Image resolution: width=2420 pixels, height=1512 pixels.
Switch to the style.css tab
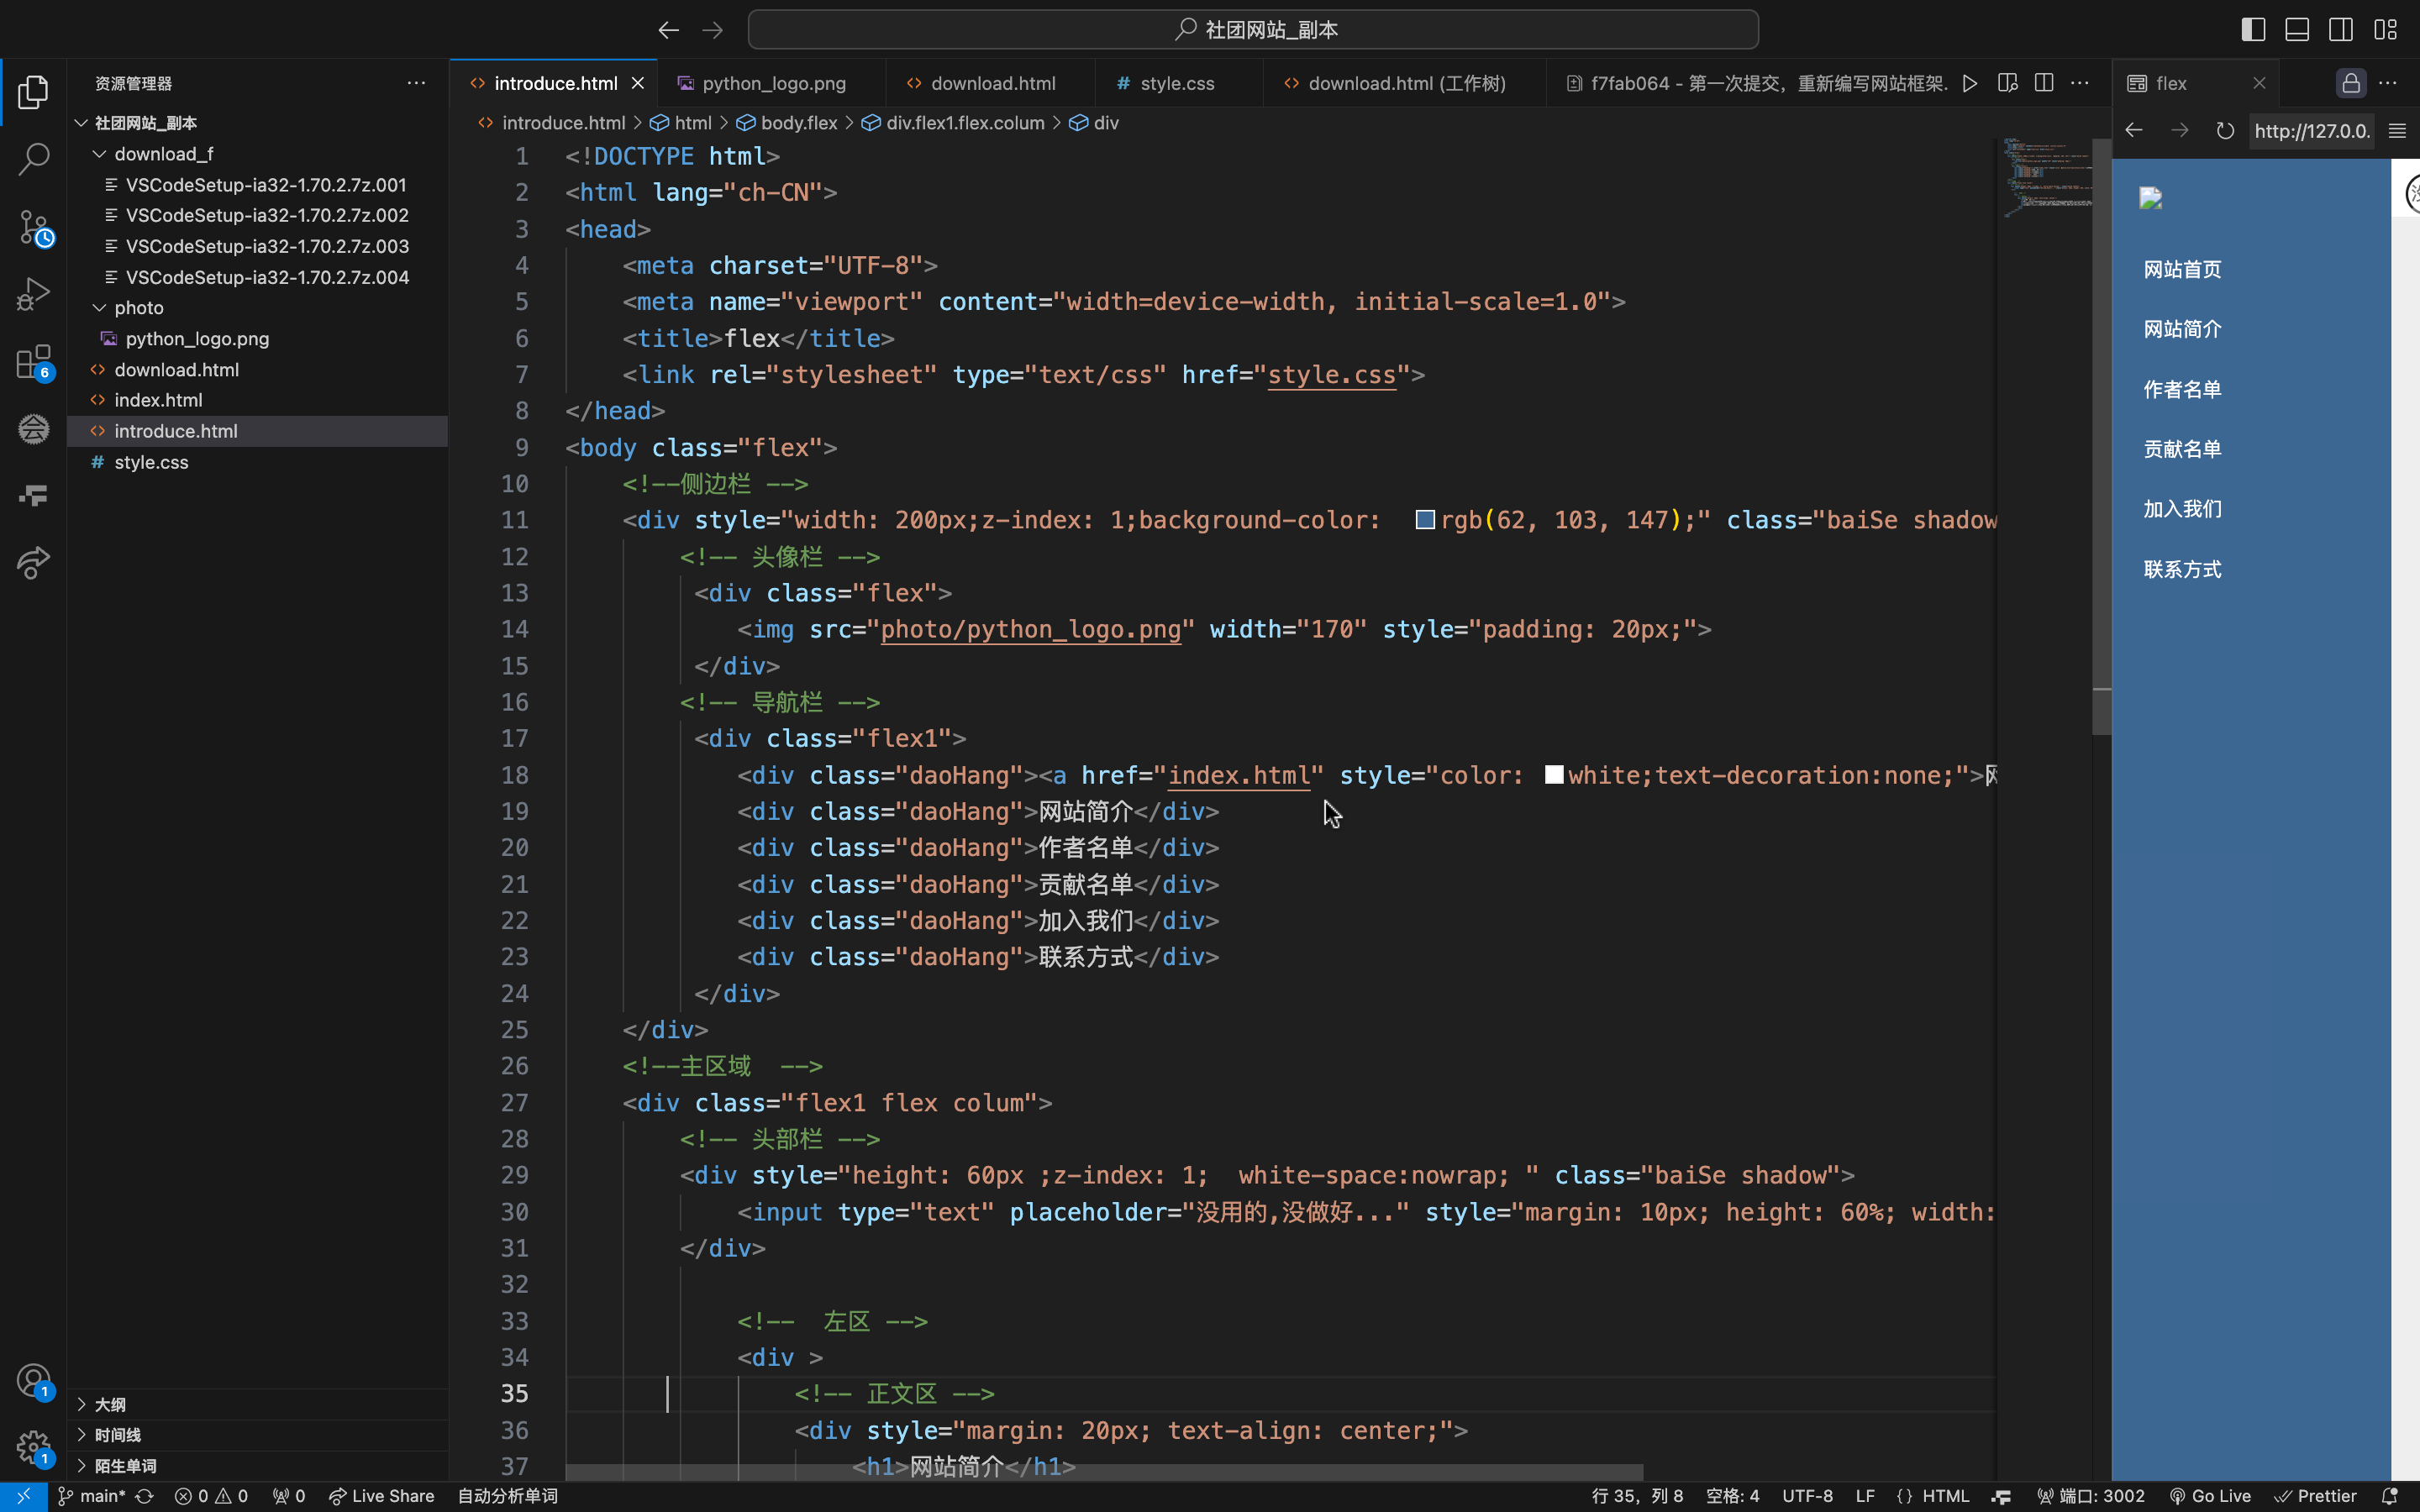coord(1178,83)
